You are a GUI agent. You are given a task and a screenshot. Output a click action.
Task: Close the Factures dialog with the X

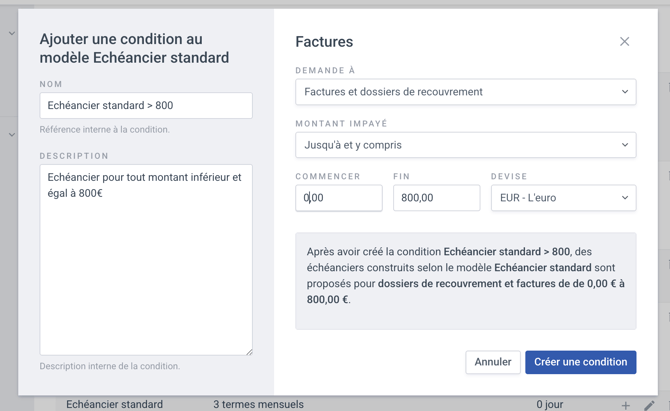coord(624,42)
